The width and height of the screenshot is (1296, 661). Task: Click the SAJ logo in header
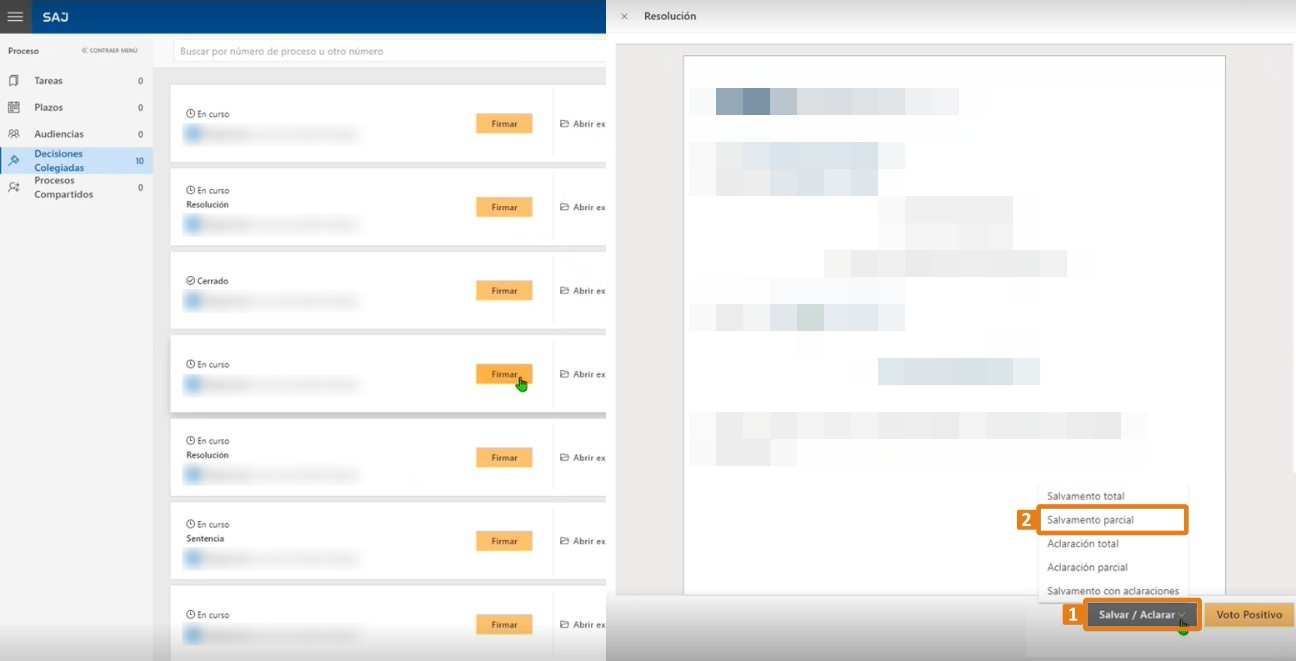click(x=55, y=17)
